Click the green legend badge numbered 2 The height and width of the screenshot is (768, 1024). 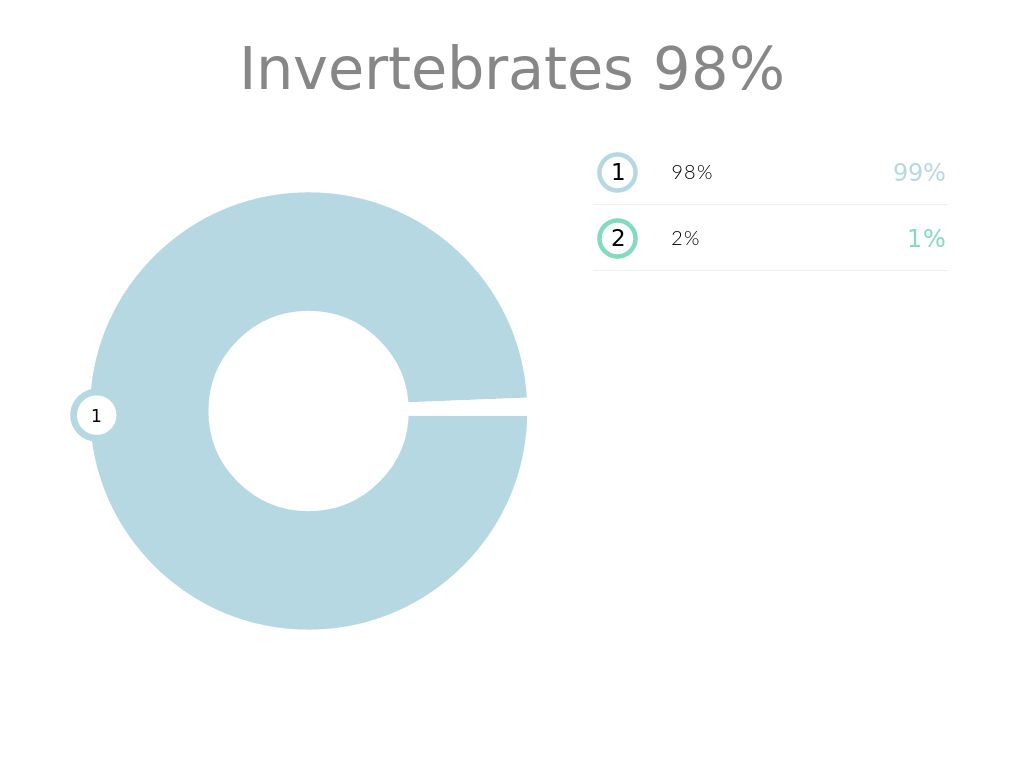click(617, 239)
